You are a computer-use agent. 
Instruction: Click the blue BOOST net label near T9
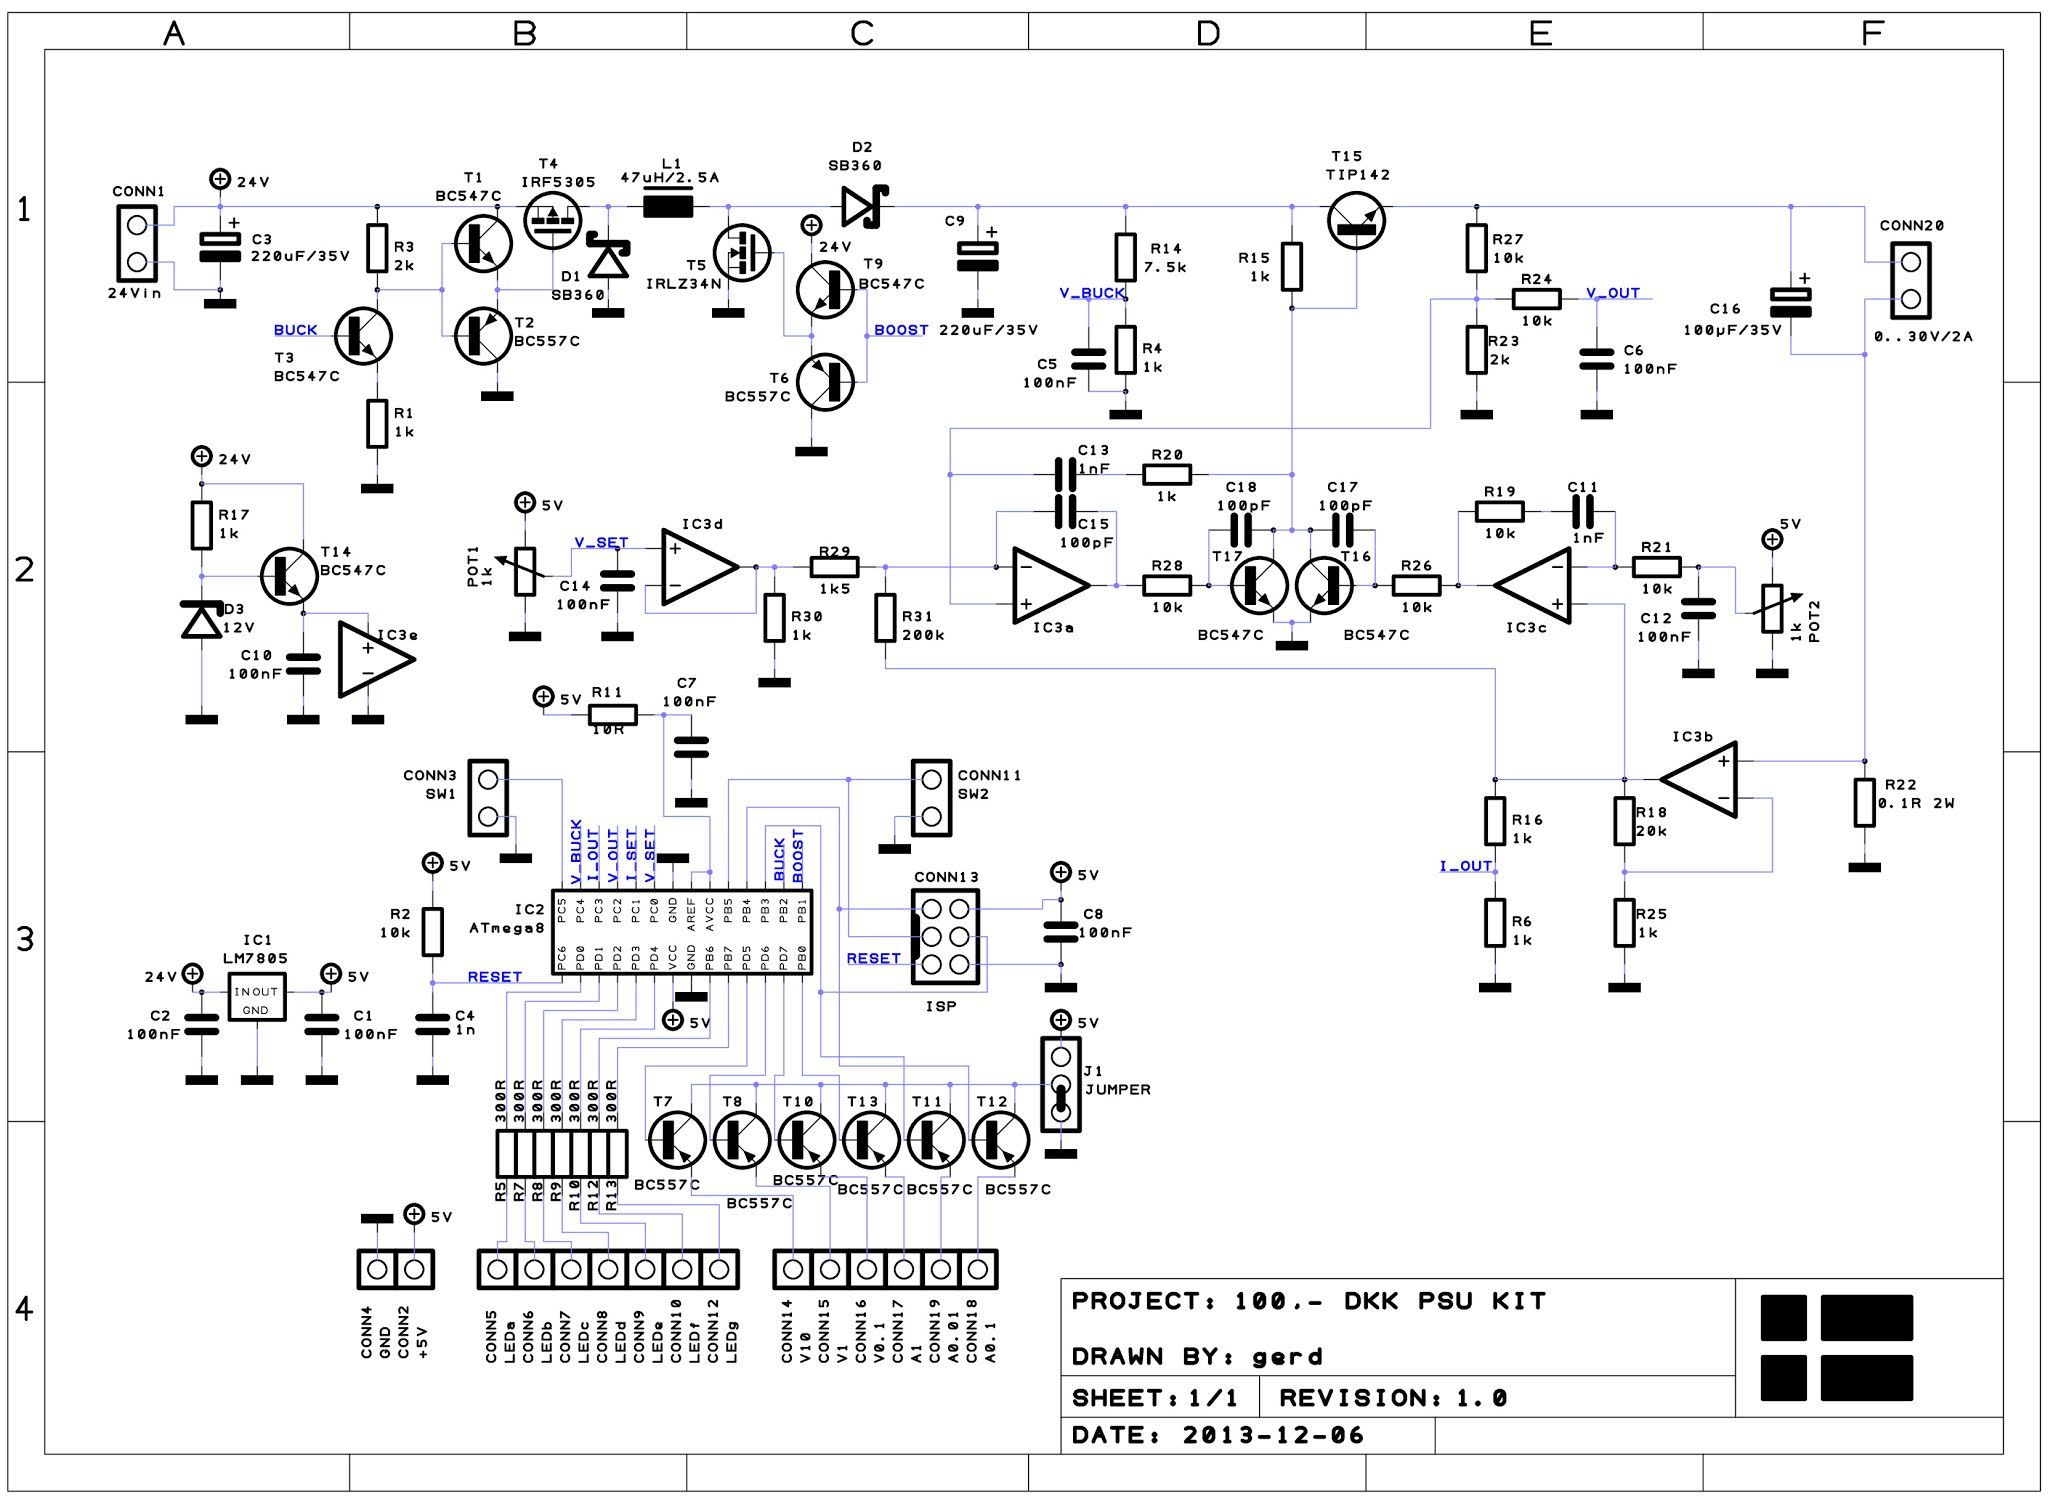[901, 330]
